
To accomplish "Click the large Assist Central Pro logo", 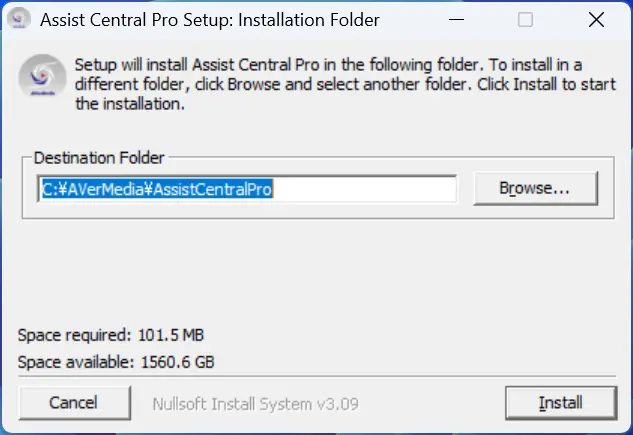I will pyautogui.click(x=42, y=76).
